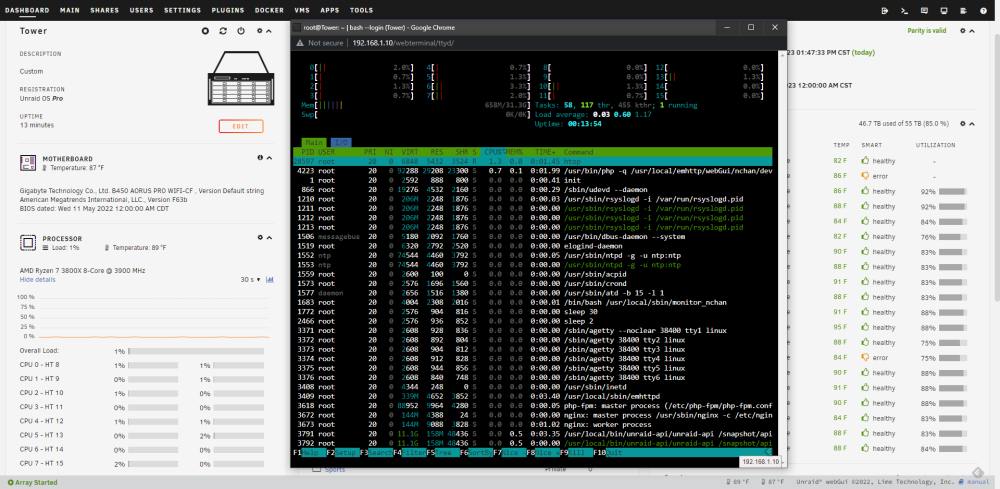Open the help question mark icon
The height and width of the screenshot is (489, 1000).
pyautogui.click(x=983, y=10)
